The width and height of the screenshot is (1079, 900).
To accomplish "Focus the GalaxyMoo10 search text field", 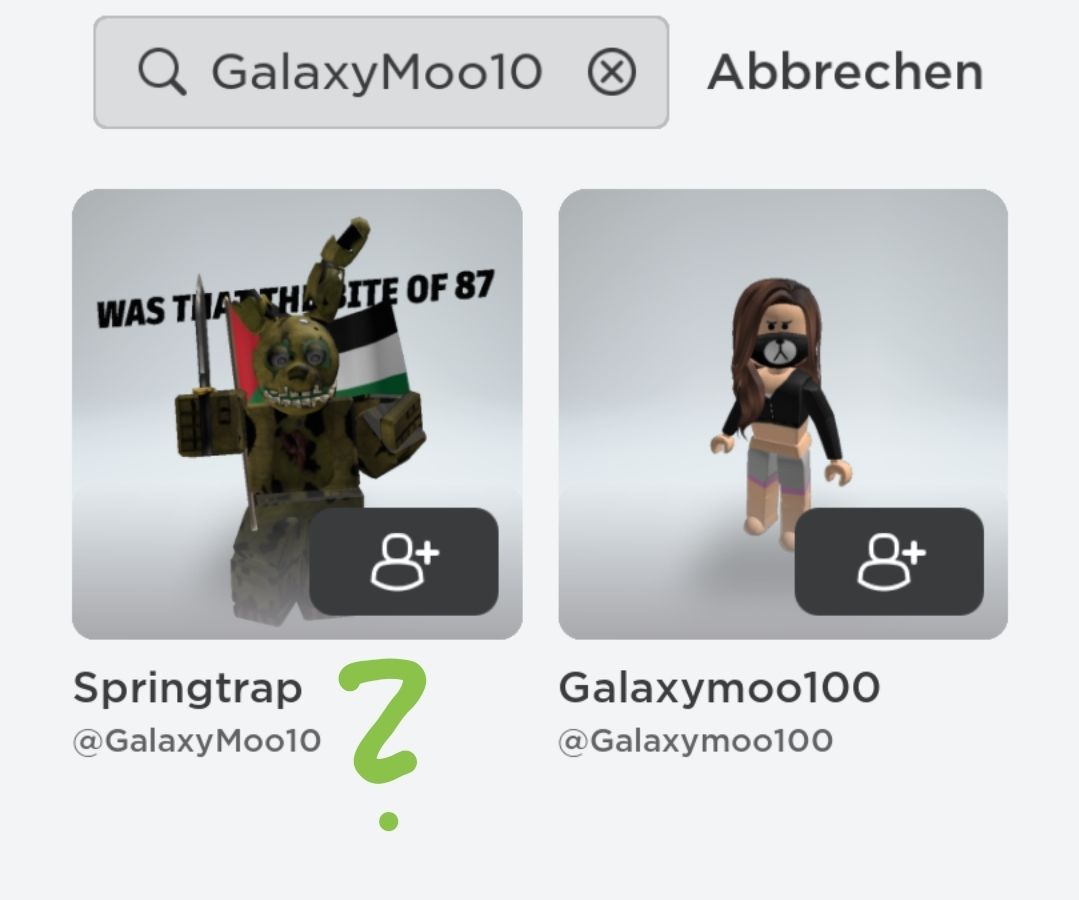I will [381, 72].
